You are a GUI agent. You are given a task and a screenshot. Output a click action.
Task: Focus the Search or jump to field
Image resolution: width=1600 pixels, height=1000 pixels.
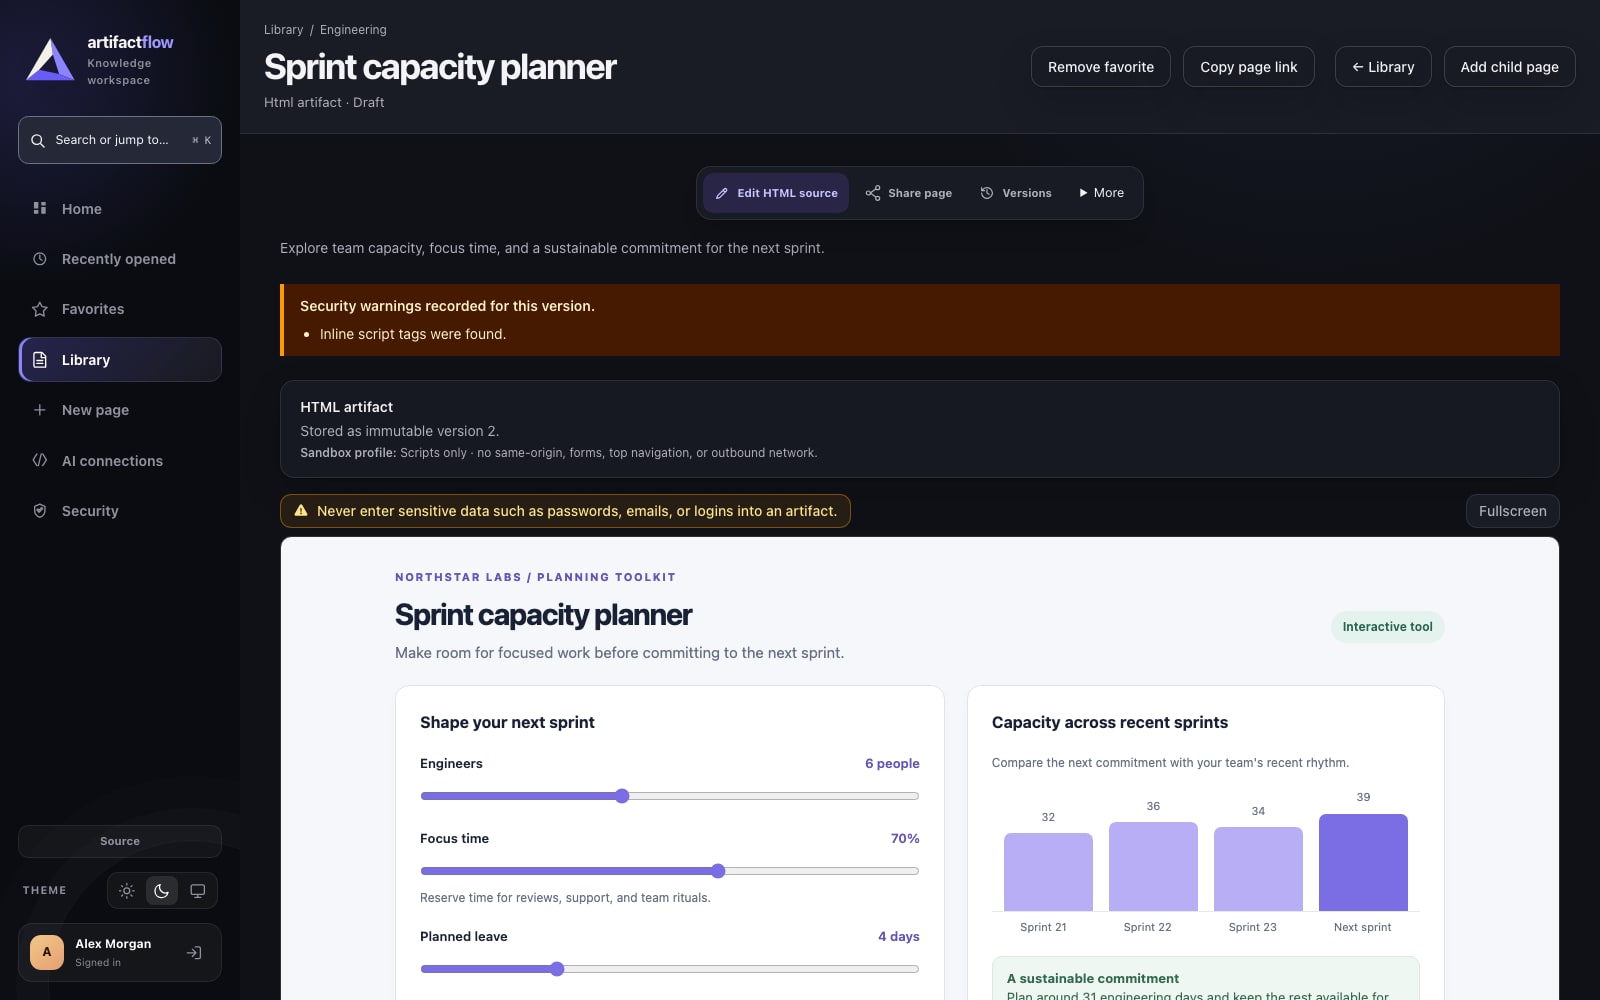click(x=120, y=140)
